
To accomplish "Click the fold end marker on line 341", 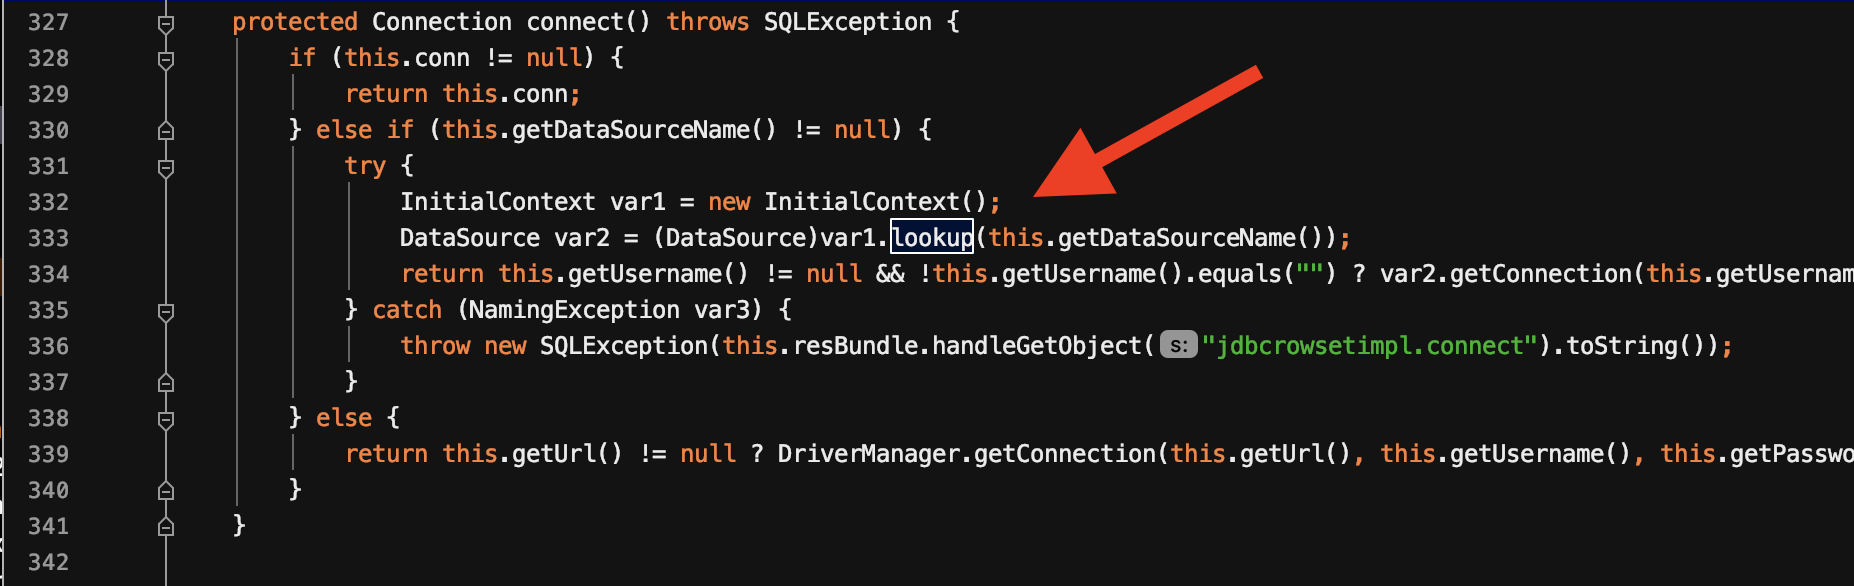I will pos(166,527).
